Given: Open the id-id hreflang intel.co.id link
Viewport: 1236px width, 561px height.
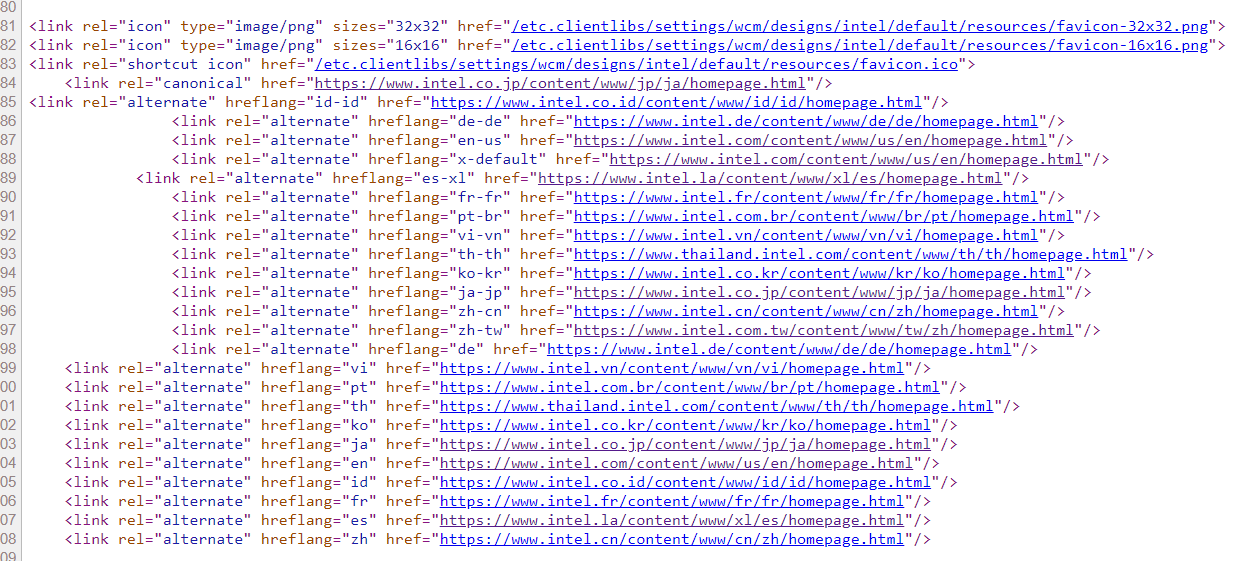Looking at the screenshot, I should [x=676, y=102].
